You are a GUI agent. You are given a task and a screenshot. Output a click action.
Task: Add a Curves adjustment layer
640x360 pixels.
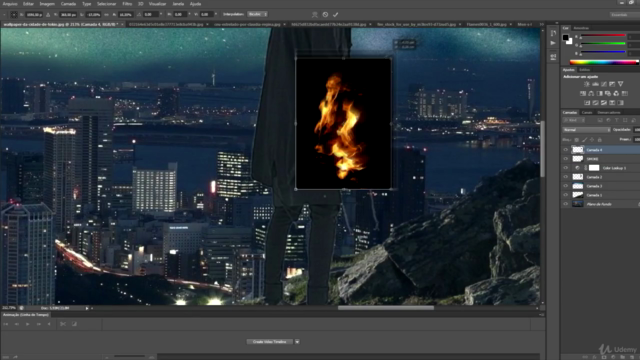coord(604,84)
